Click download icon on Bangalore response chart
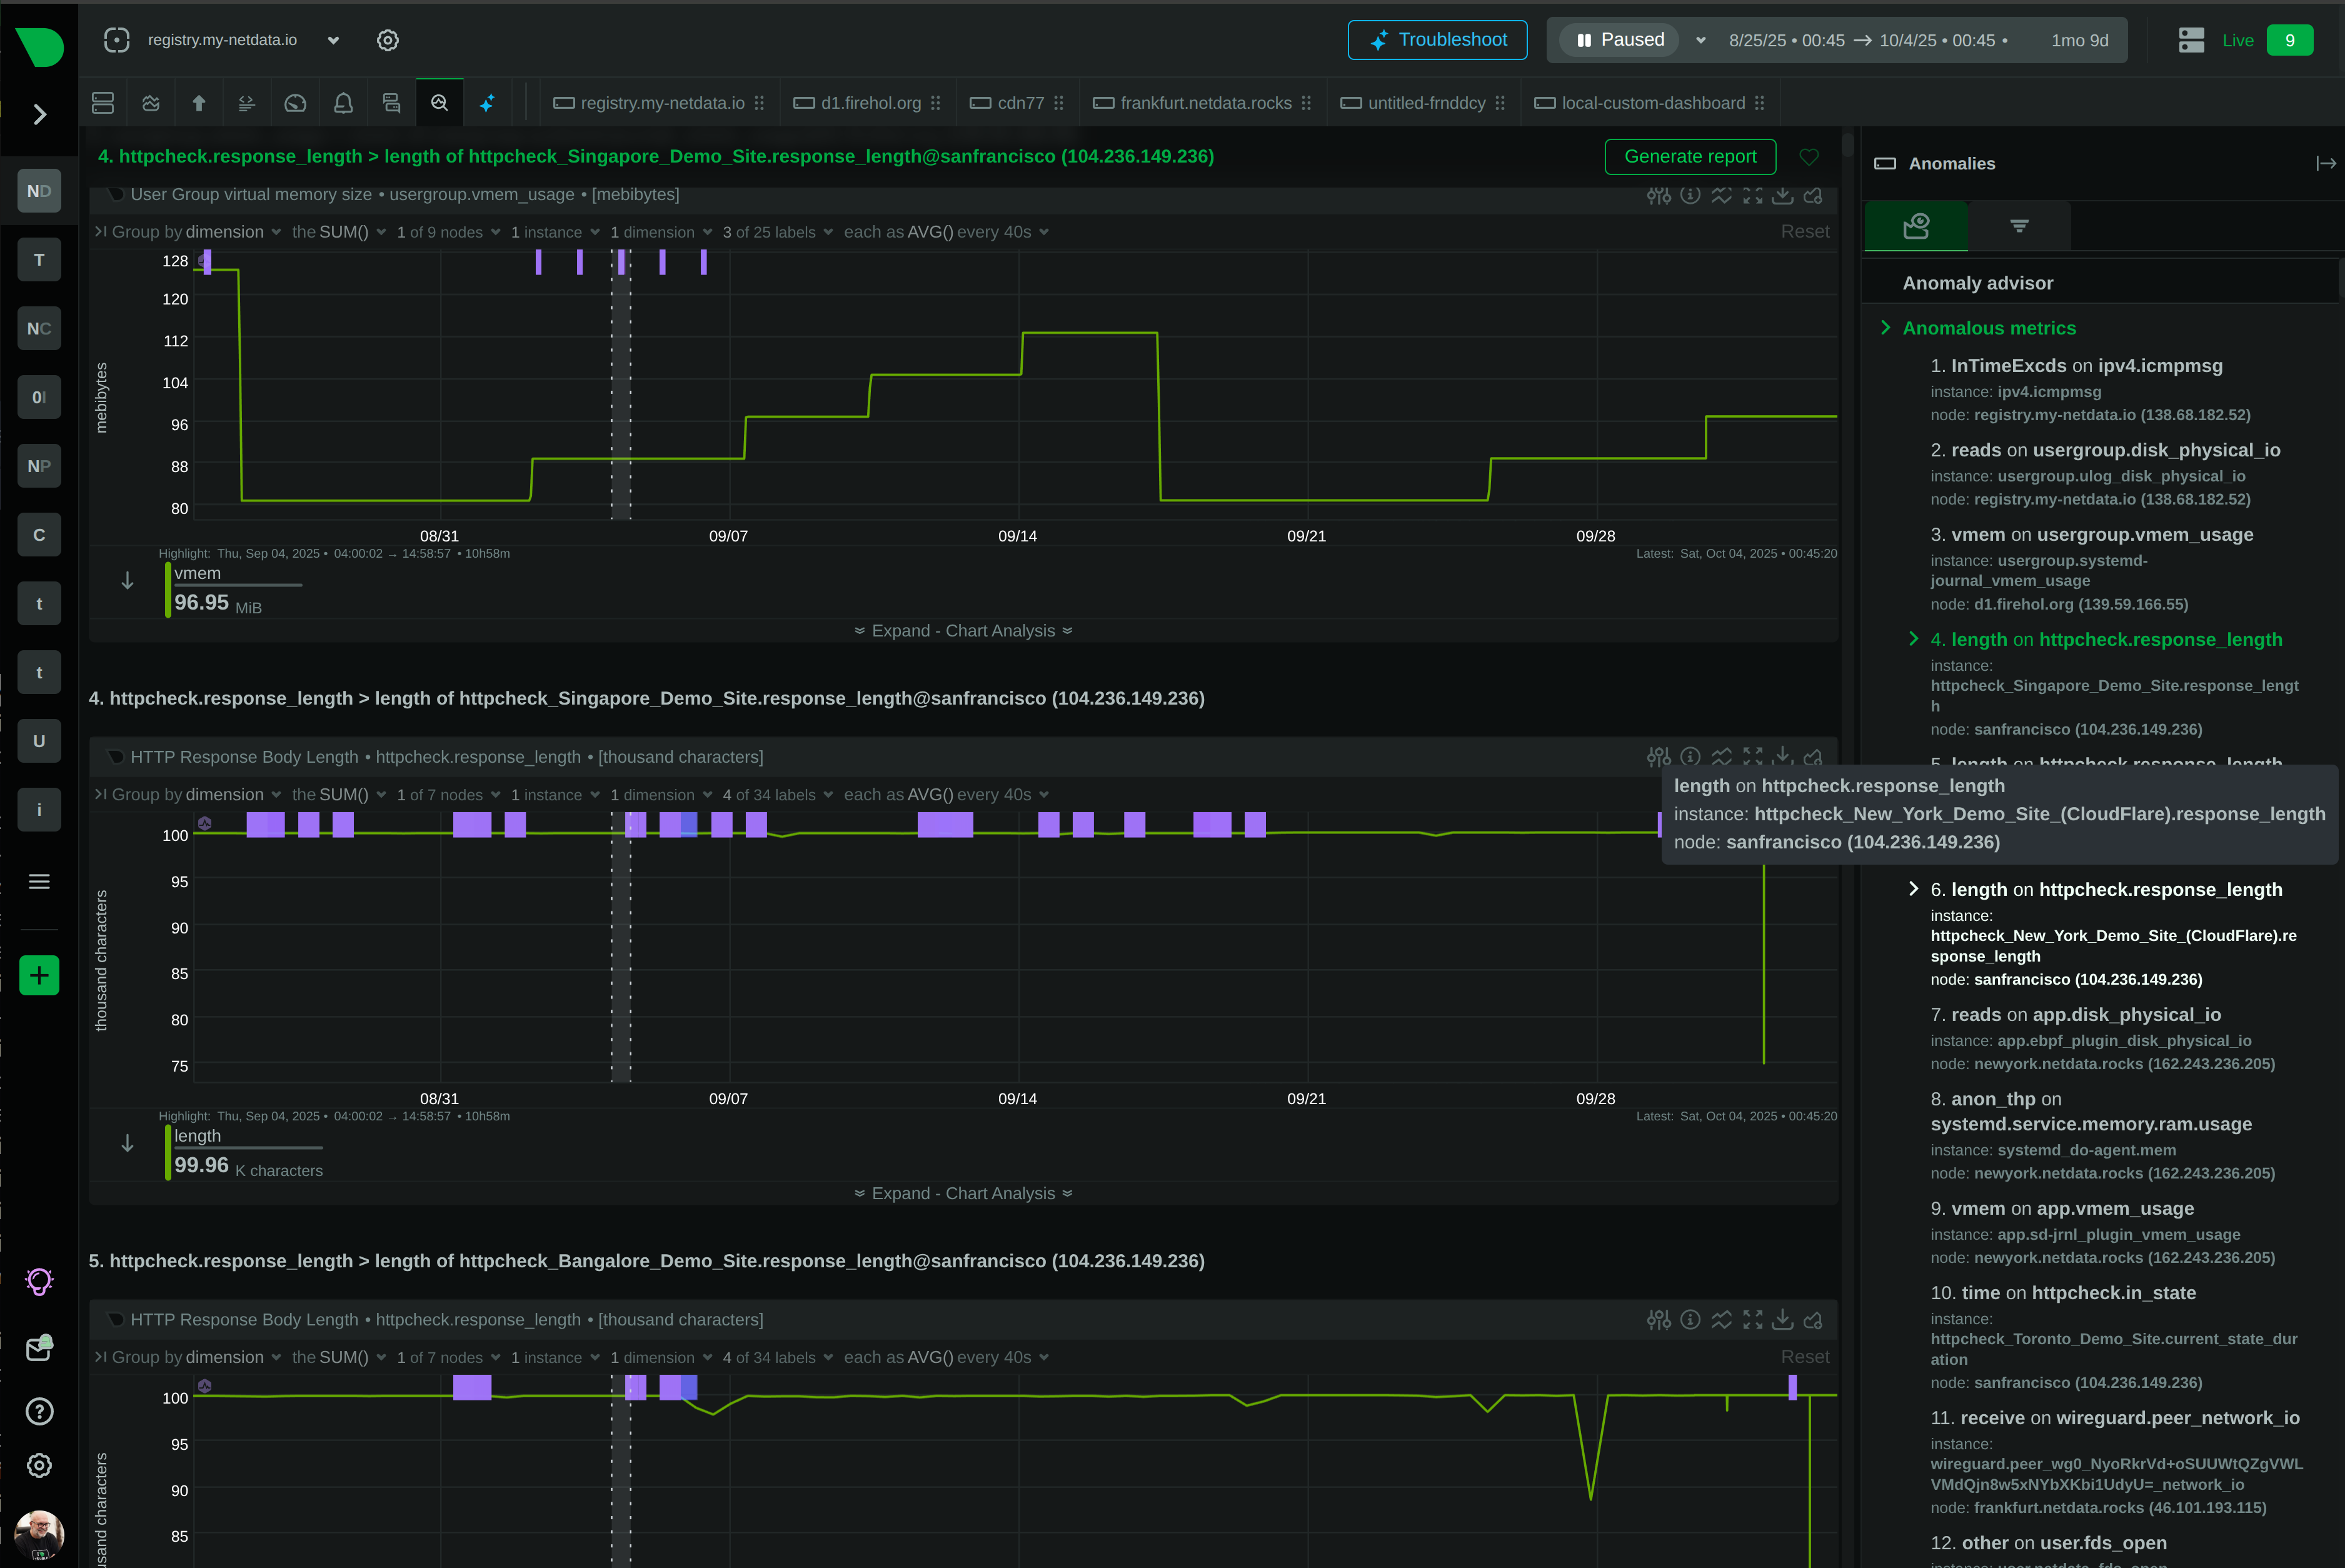The image size is (2345, 1568). point(1782,1320)
